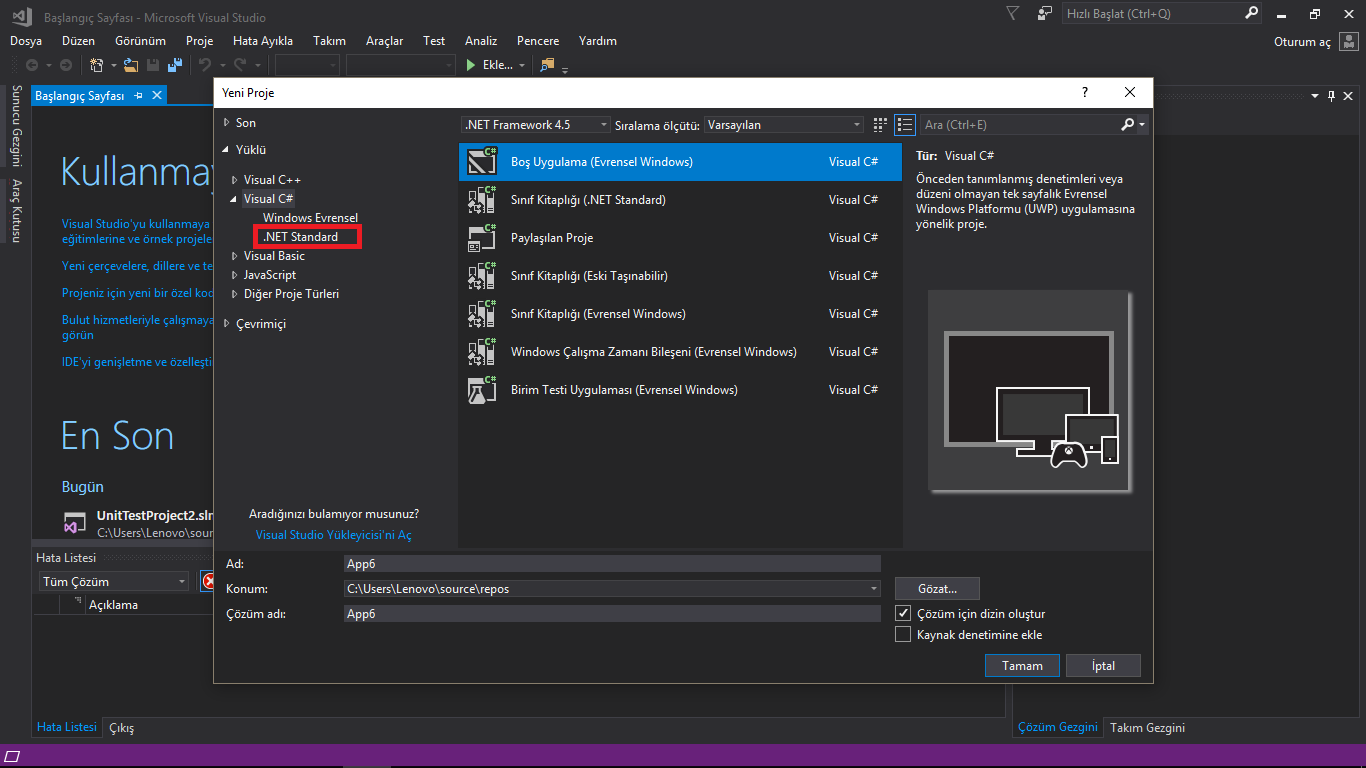Expand the Son node in the tree
This screenshot has width=1366, height=768.
[226, 123]
